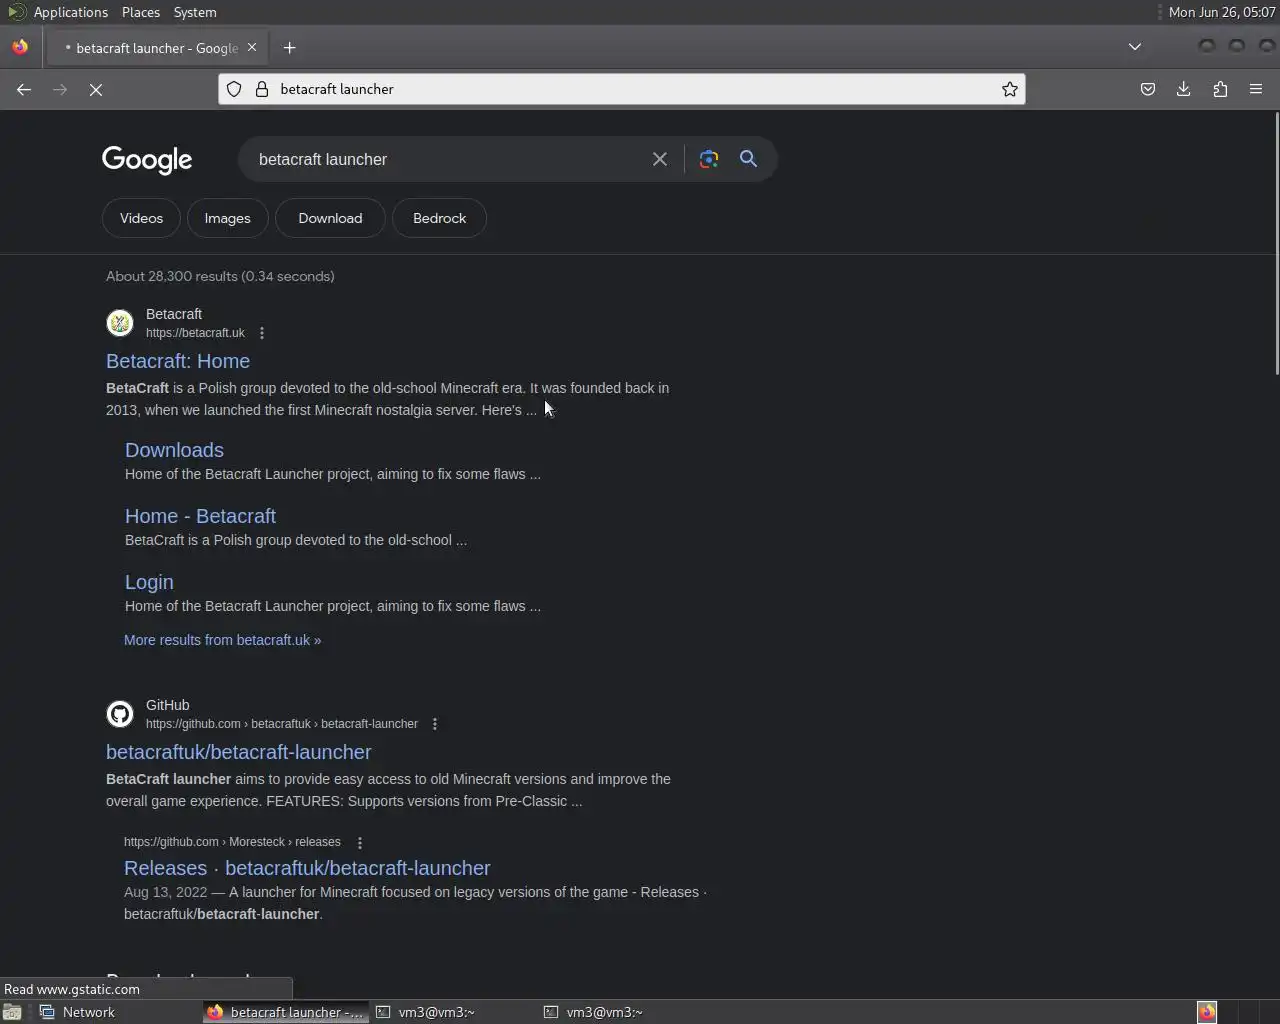This screenshot has height=1024, width=1280.
Task: Select the Download filter chip
Action: click(330, 218)
